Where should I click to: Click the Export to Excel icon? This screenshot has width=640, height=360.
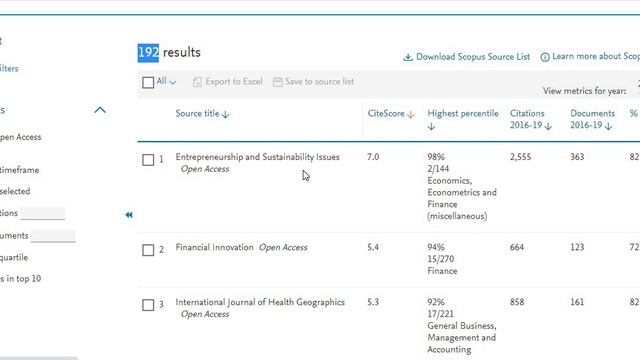coord(197,82)
